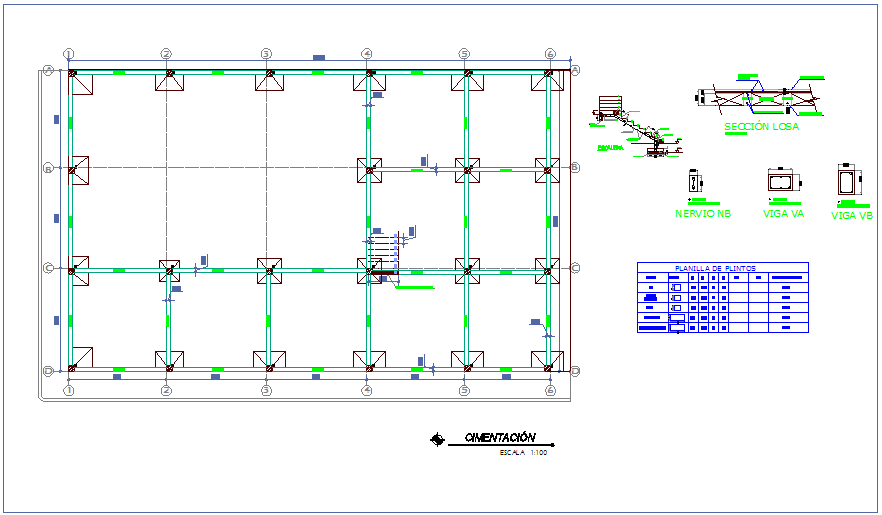Select the NERVIO NB cross-section symbol
Viewport: 882px width, 515px height.
[694, 183]
